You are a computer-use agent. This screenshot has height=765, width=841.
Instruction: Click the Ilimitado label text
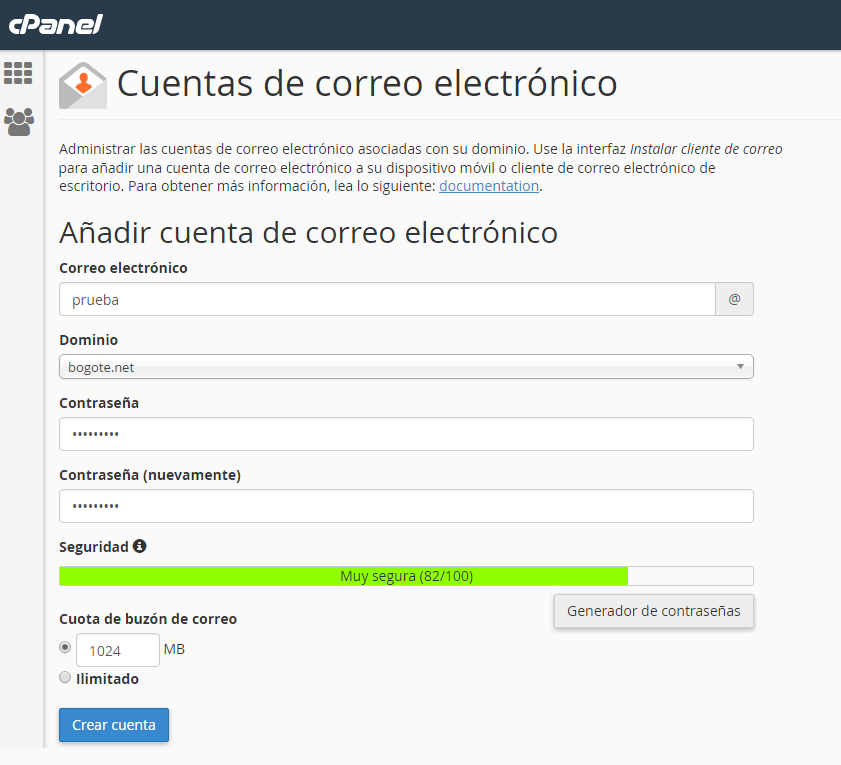coord(108,679)
